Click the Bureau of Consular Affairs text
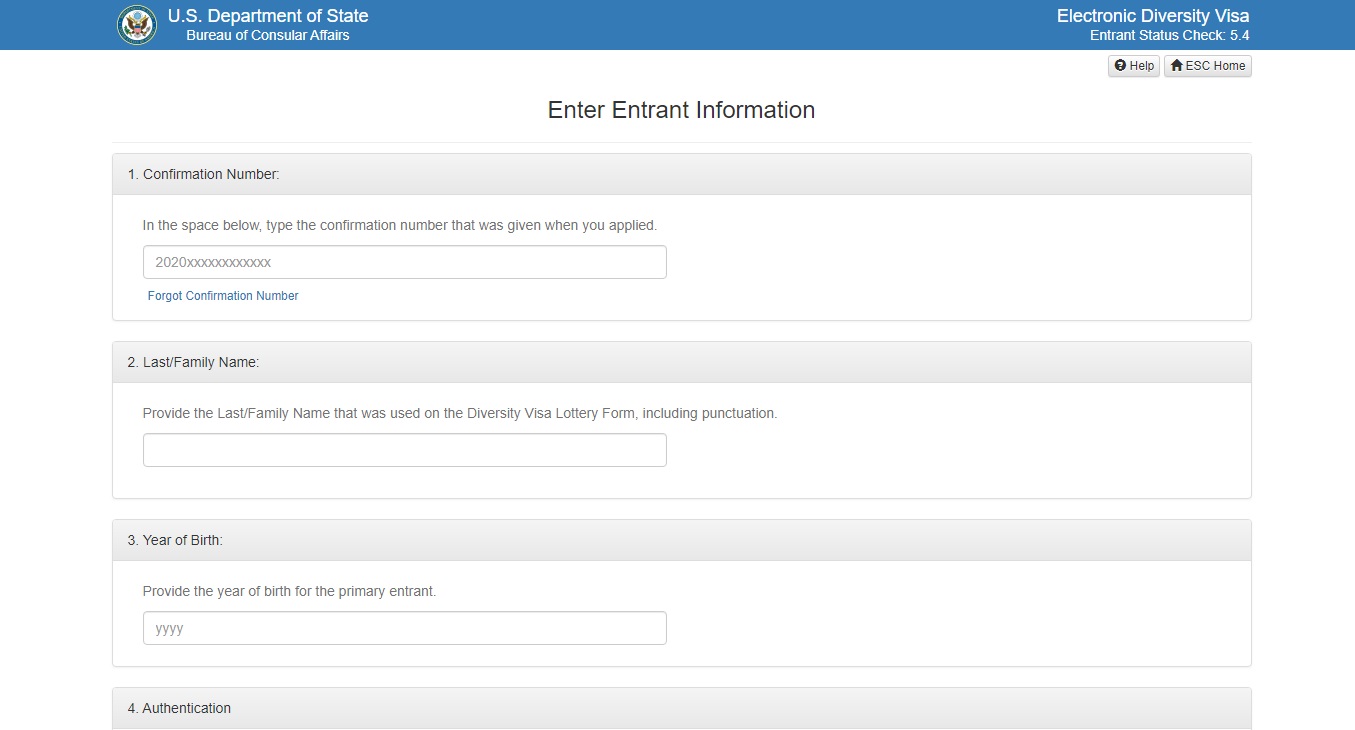 point(268,36)
